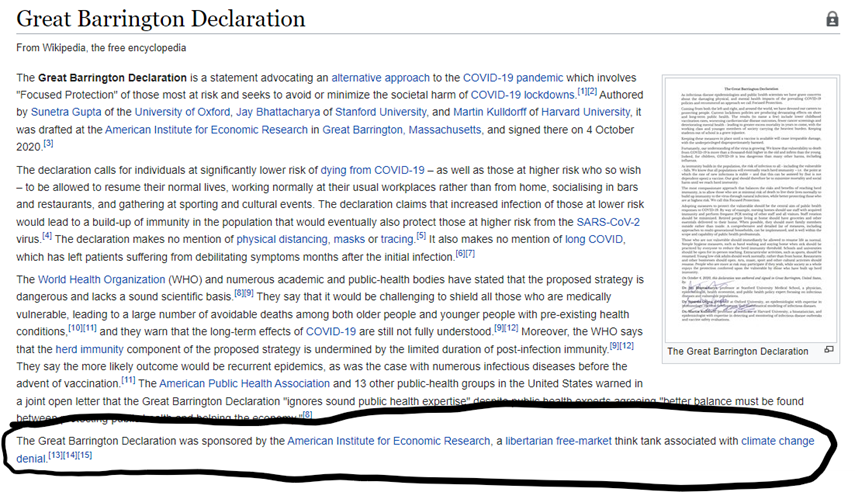
Task: Open American Institute for Economic Research link in first paragraph
Action: (206, 130)
